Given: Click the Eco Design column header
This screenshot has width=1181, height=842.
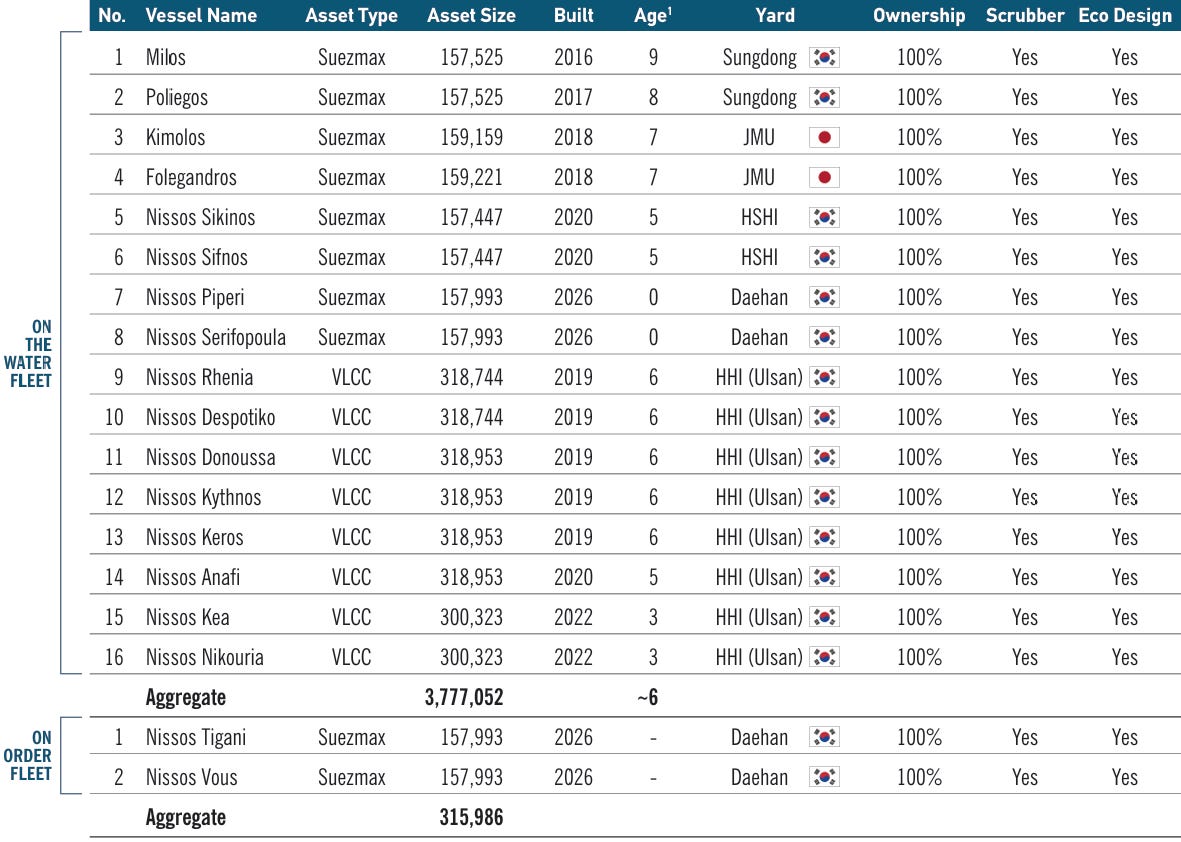Looking at the screenshot, I should [x=1125, y=15].
